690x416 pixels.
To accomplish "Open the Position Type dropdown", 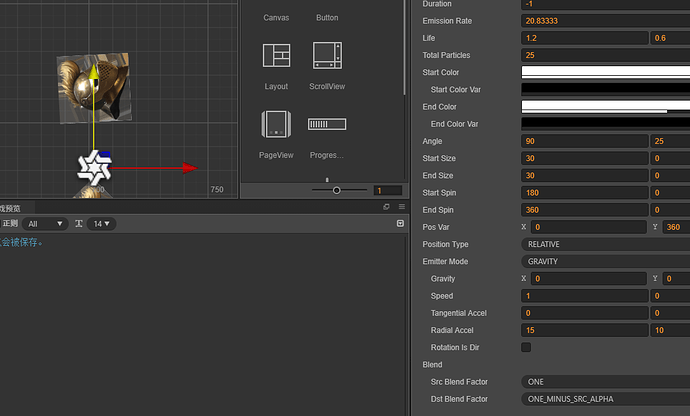I will tap(605, 244).
